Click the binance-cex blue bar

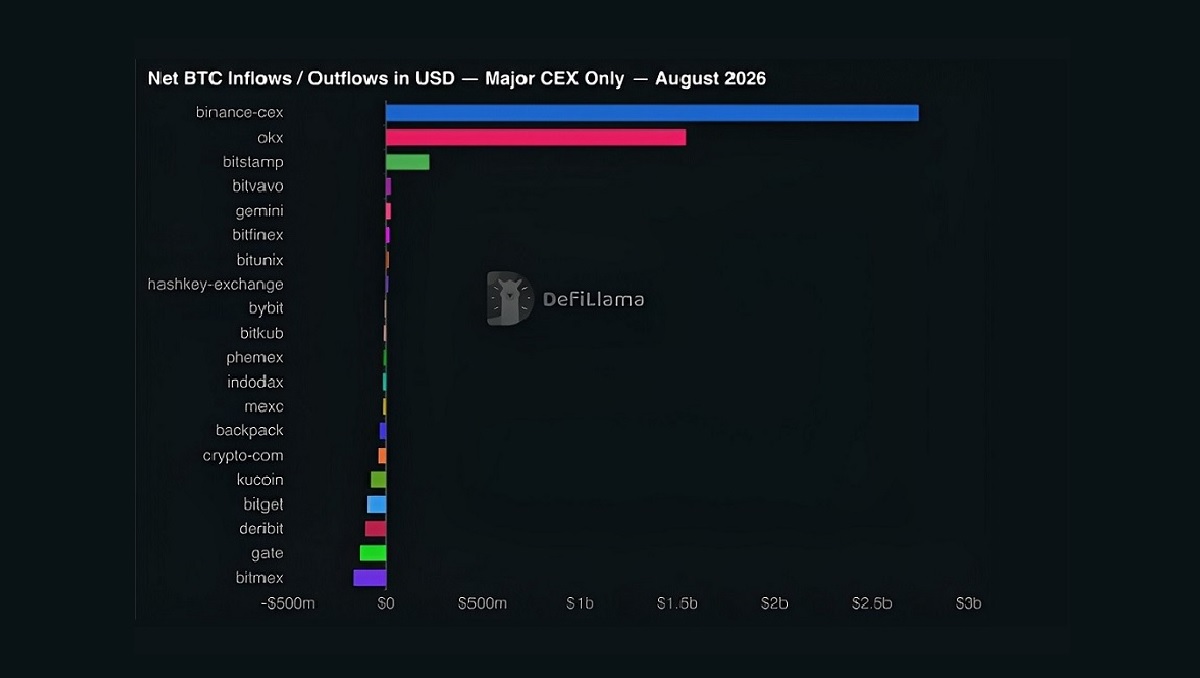(652, 113)
